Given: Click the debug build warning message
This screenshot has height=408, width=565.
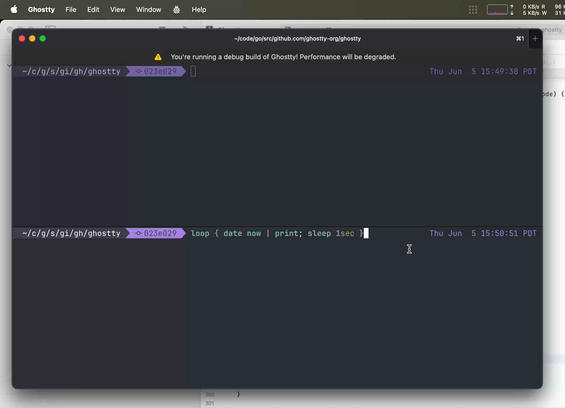Looking at the screenshot, I should 283,57.
